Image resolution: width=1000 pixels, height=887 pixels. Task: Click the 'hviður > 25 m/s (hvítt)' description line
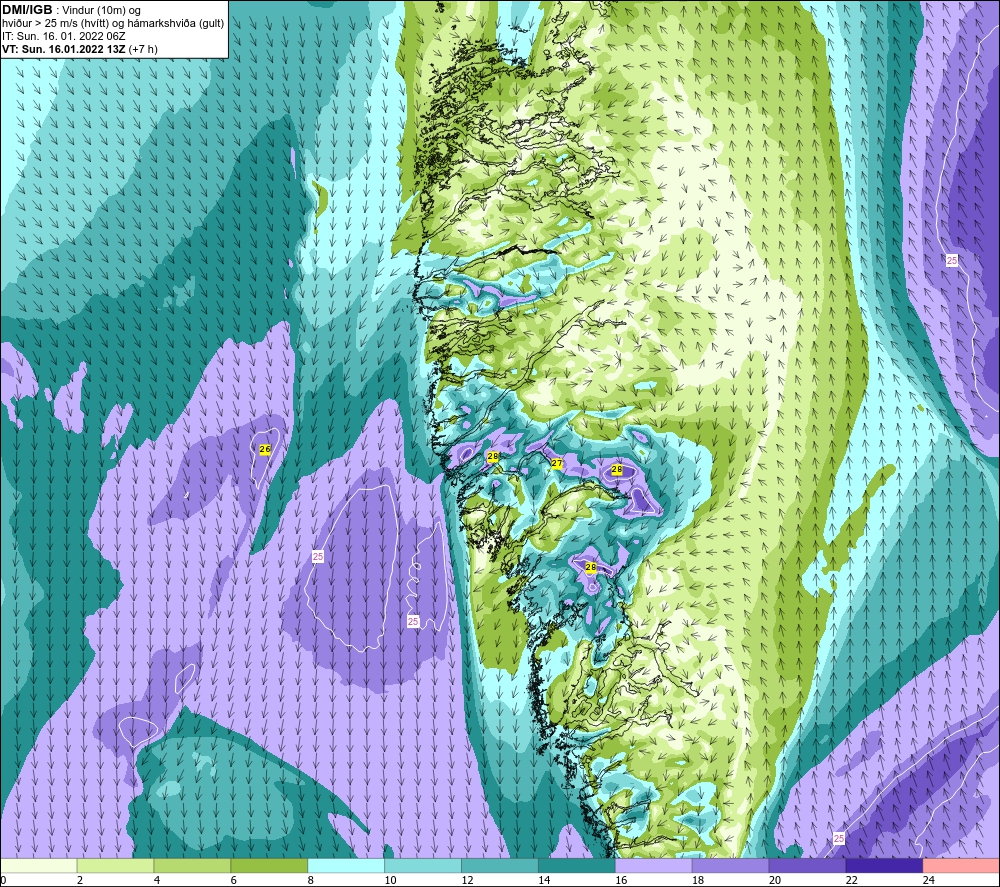pyautogui.click(x=114, y=23)
